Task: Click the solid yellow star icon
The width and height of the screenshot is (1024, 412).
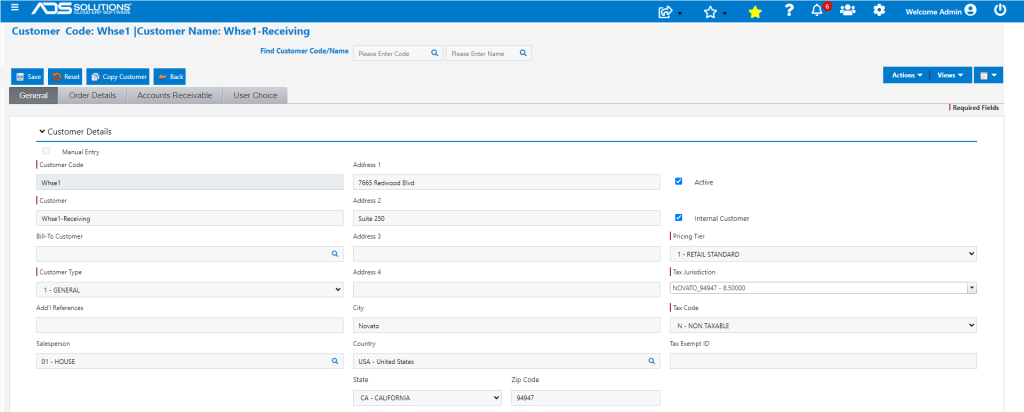Action: (755, 12)
